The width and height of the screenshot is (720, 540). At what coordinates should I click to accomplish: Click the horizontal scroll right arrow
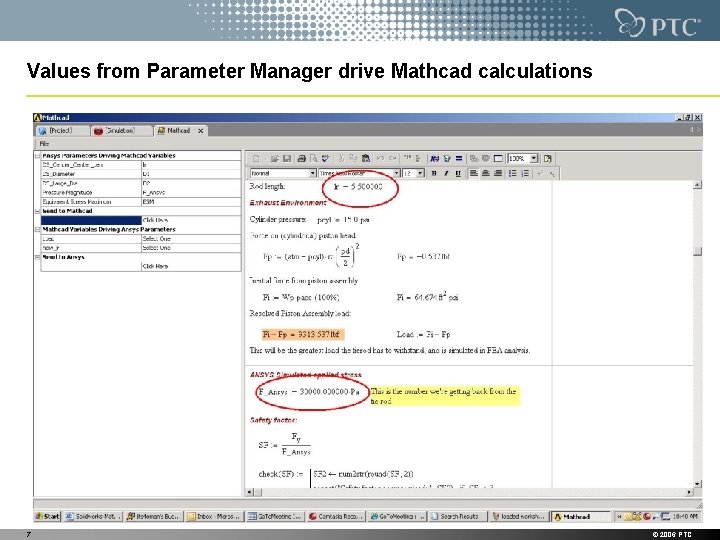pyautogui.click(x=689, y=492)
